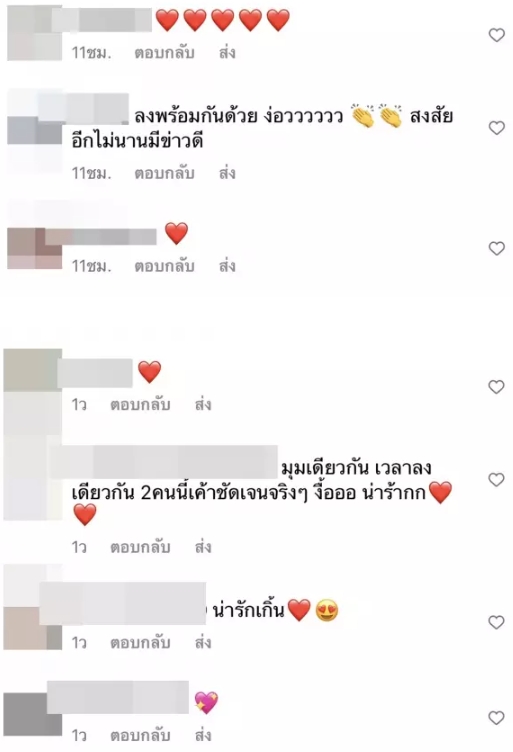Click ตอบกลับ under the sparkling heart comment
This screenshot has width=513, height=752.
coord(140,735)
